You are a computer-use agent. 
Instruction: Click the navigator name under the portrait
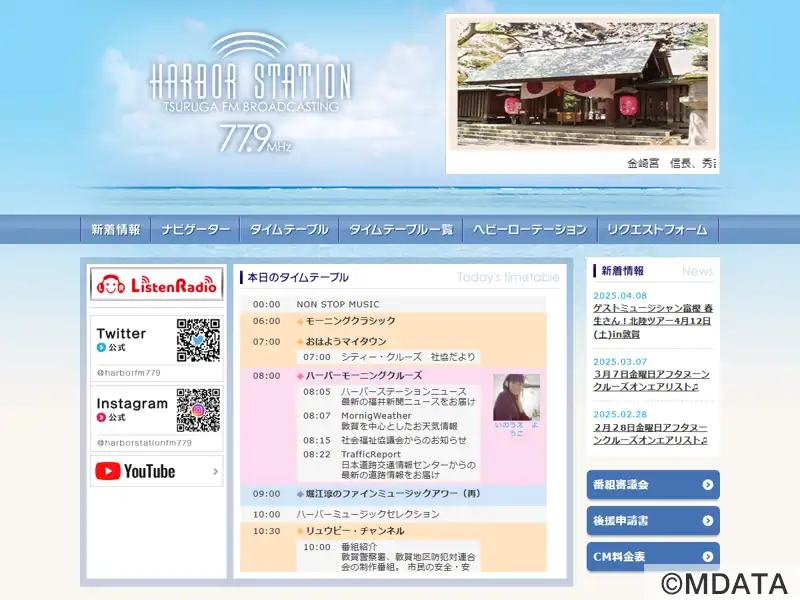pos(516,429)
